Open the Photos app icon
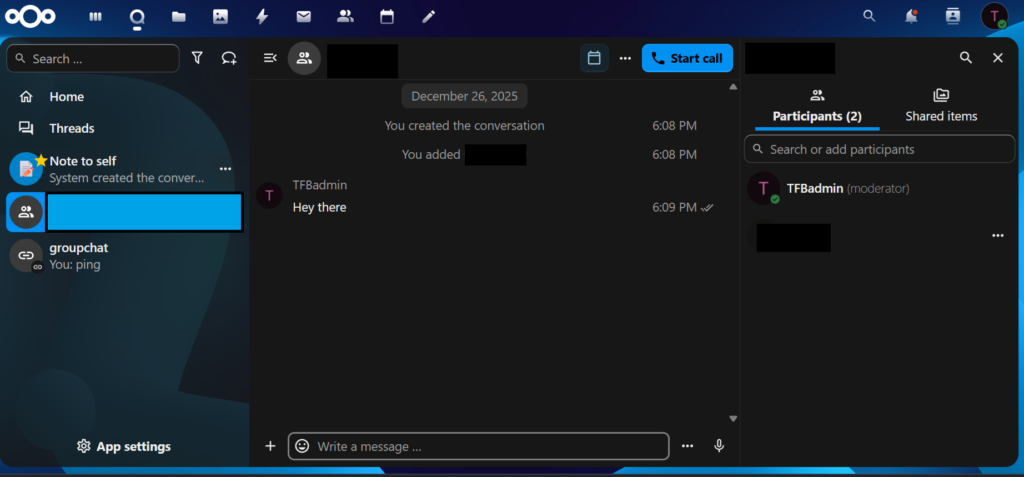1024x477 pixels. (220, 16)
